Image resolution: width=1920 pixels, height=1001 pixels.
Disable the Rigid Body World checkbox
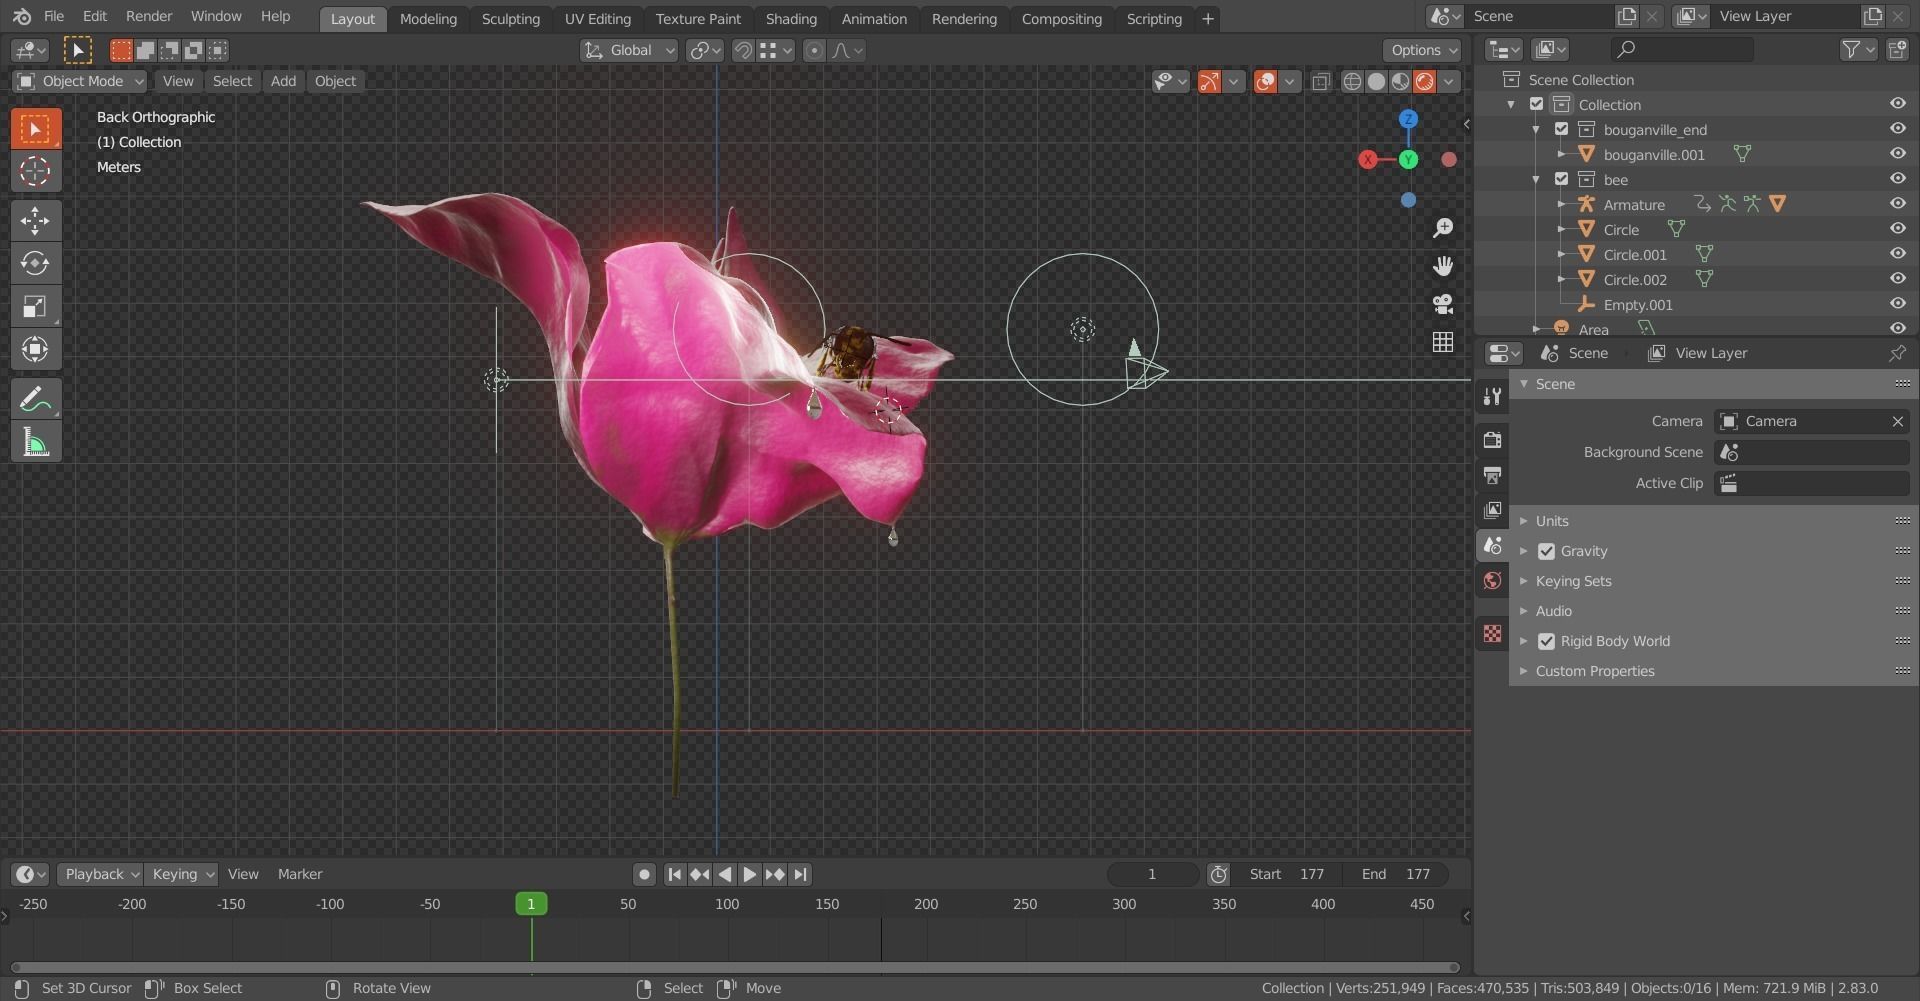pyautogui.click(x=1546, y=641)
